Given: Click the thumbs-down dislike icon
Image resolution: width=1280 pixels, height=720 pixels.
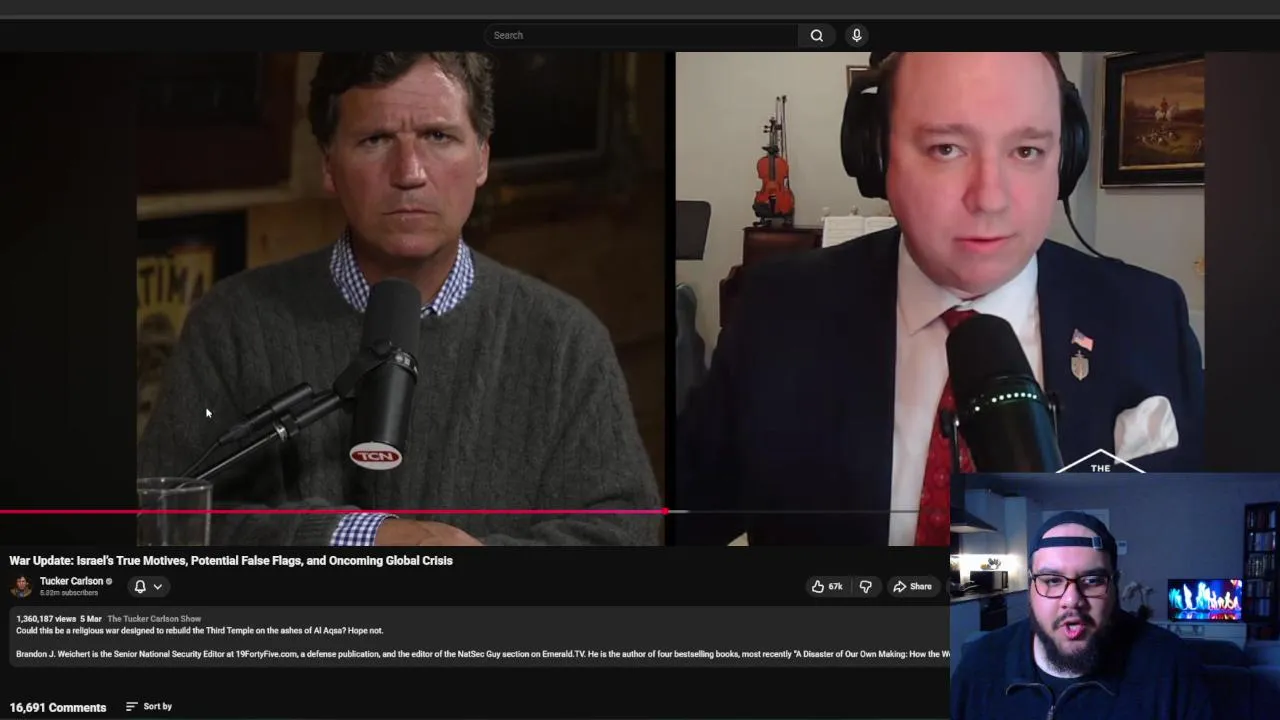Looking at the screenshot, I should point(866,587).
